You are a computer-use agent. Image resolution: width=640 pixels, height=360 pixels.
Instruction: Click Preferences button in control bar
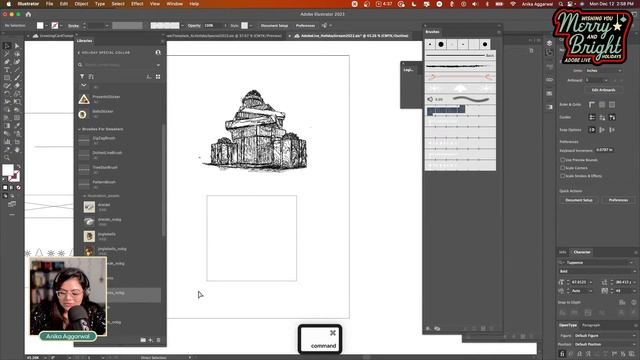[x=305, y=25]
